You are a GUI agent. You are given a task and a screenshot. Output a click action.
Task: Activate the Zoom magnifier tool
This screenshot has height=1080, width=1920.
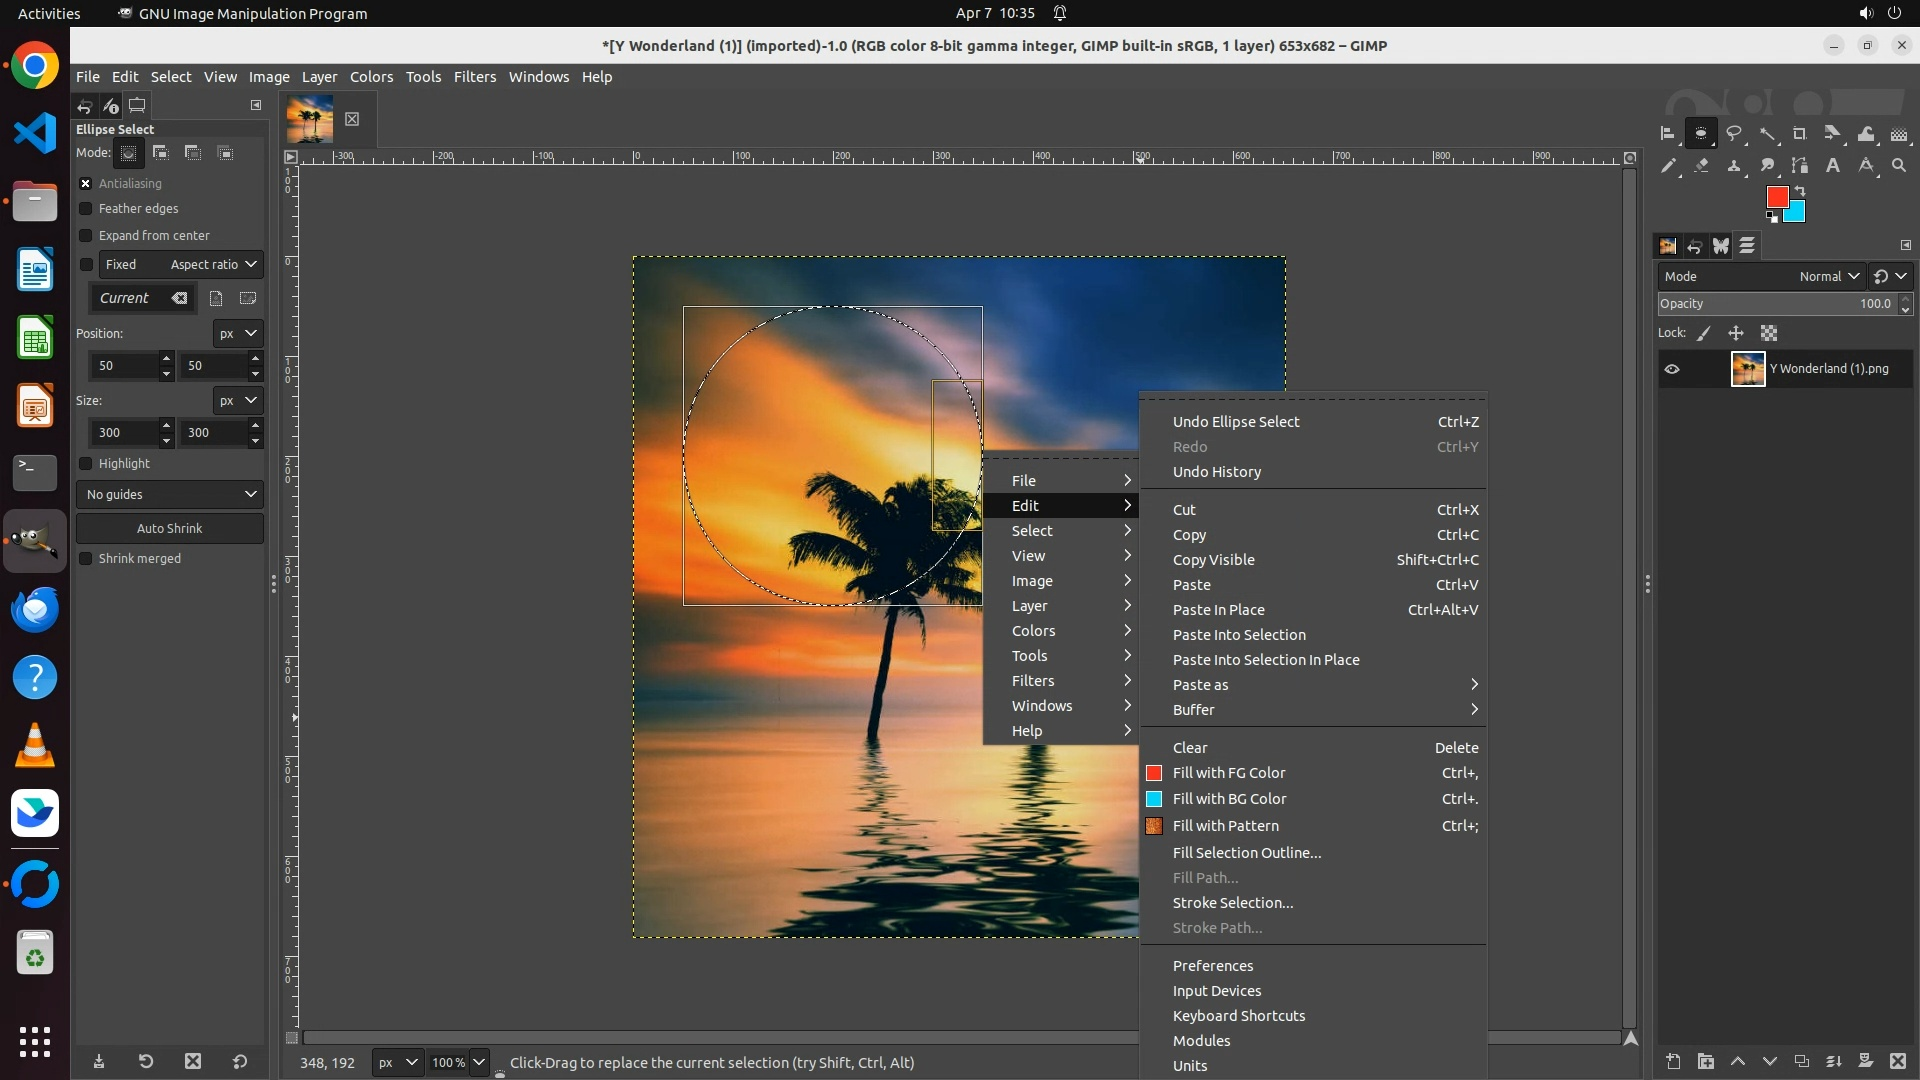pyautogui.click(x=1899, y=166)
